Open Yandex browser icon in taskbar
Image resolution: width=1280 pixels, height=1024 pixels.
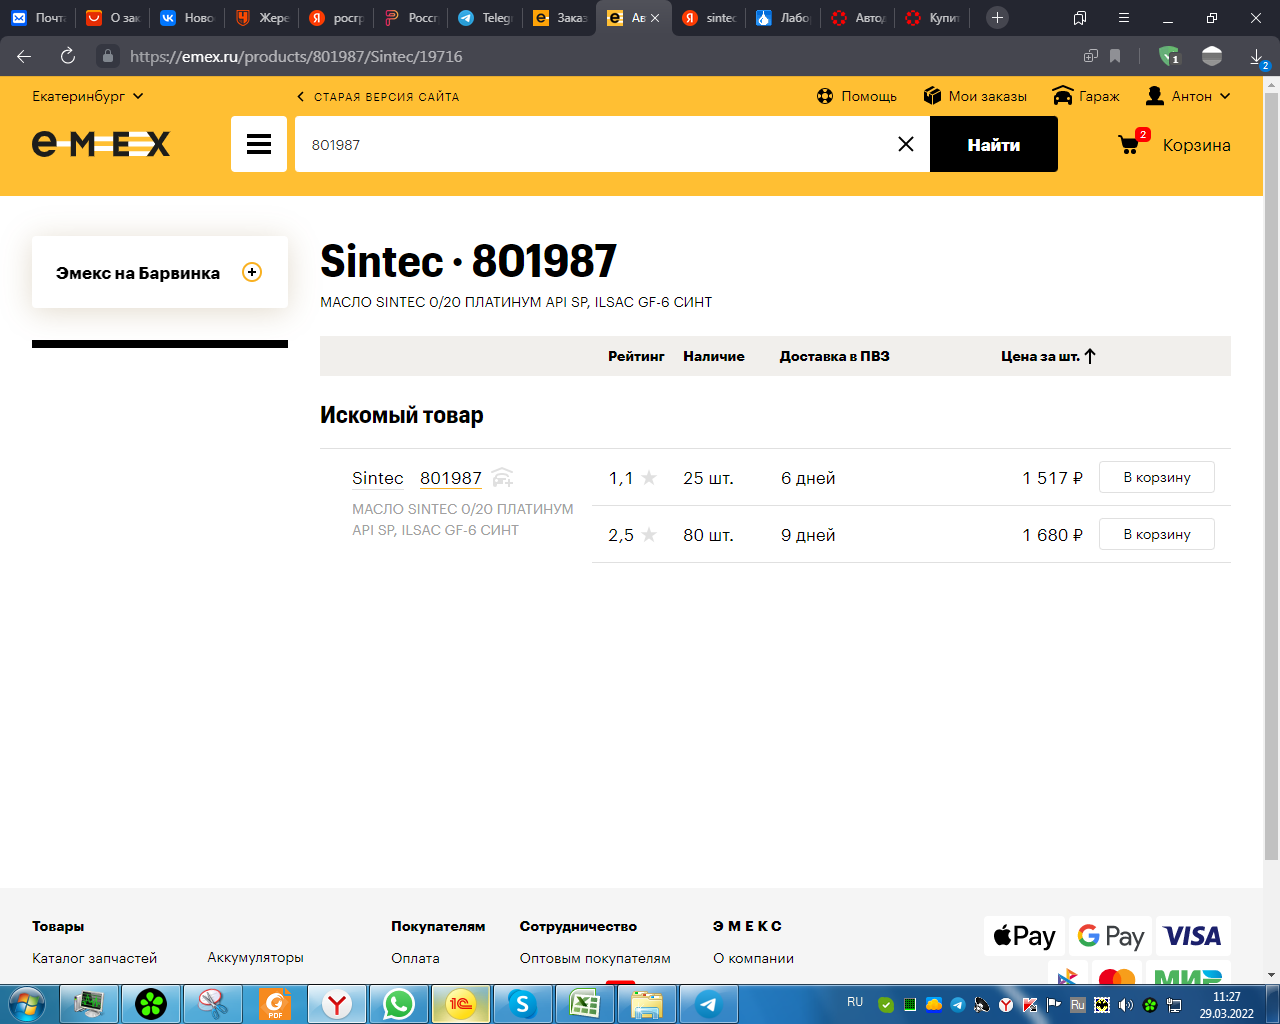(x=337, y=1004)
